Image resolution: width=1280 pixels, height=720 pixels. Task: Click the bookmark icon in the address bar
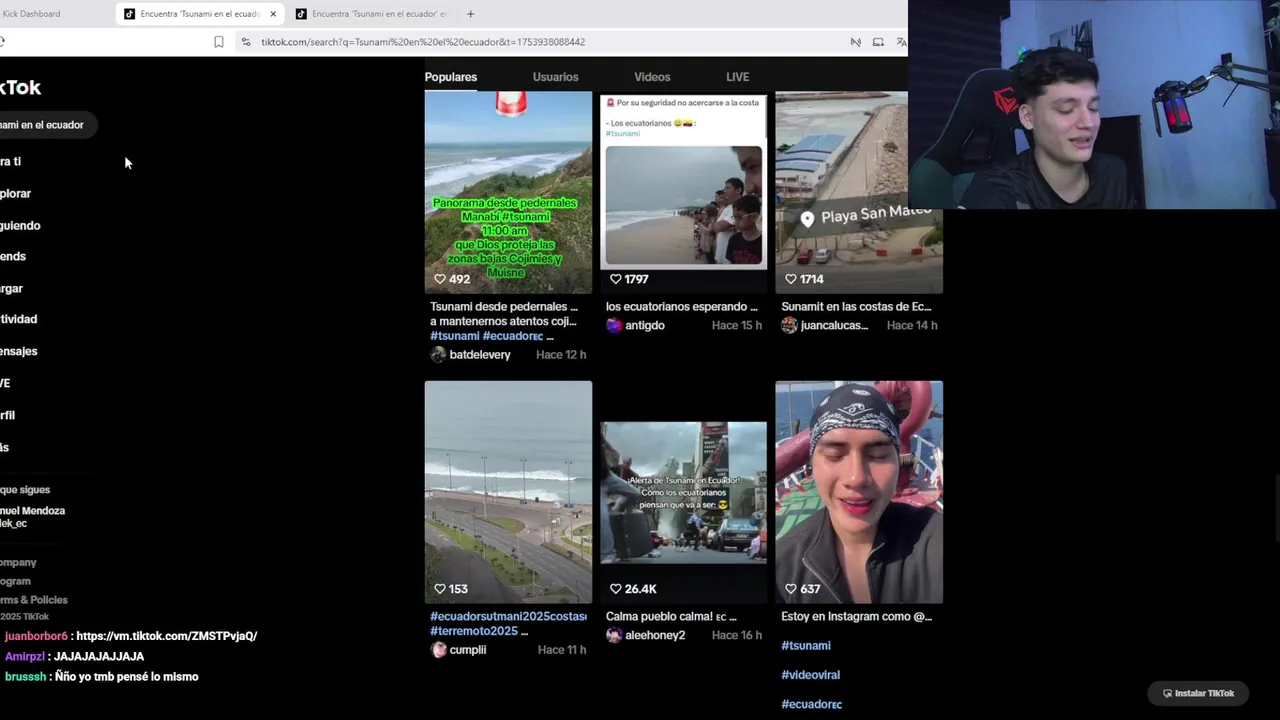pyautogui.click(x=219, y=42)
